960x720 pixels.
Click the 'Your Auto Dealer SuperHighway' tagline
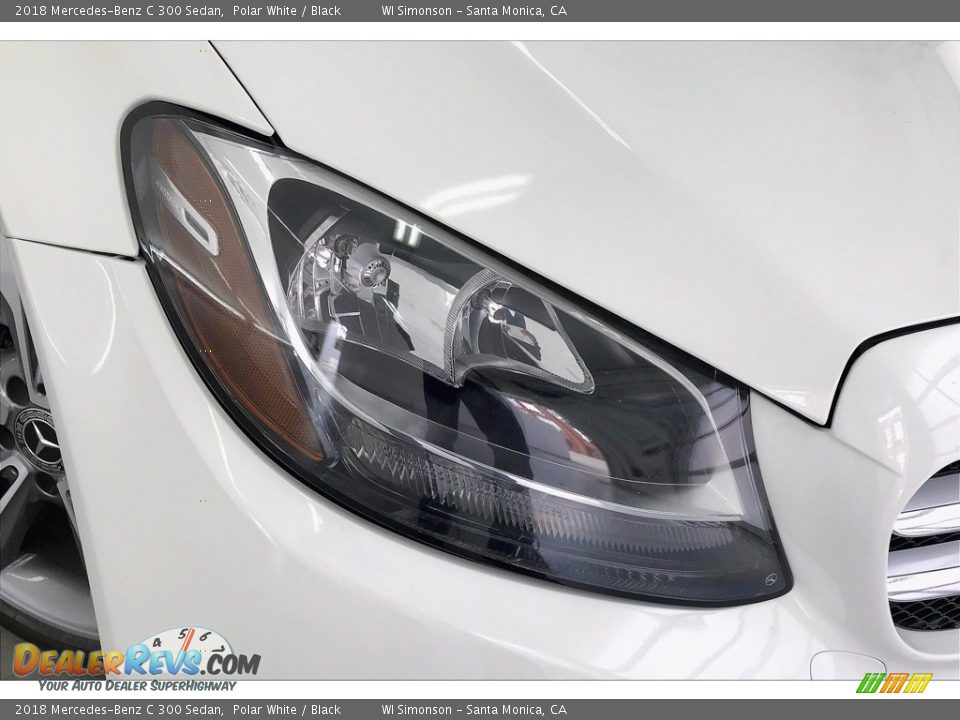pos(137,686)
